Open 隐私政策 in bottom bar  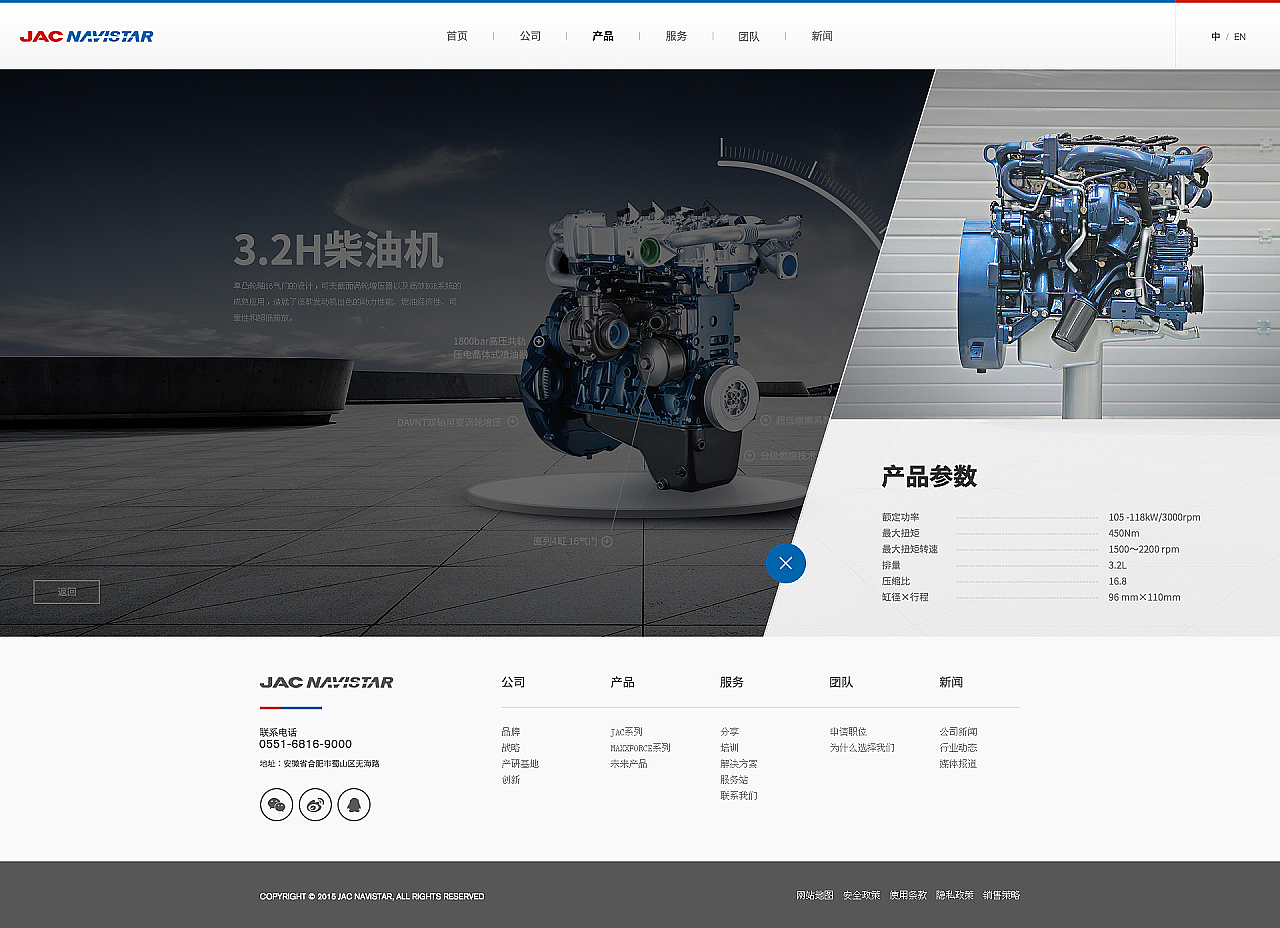point(955,896)
